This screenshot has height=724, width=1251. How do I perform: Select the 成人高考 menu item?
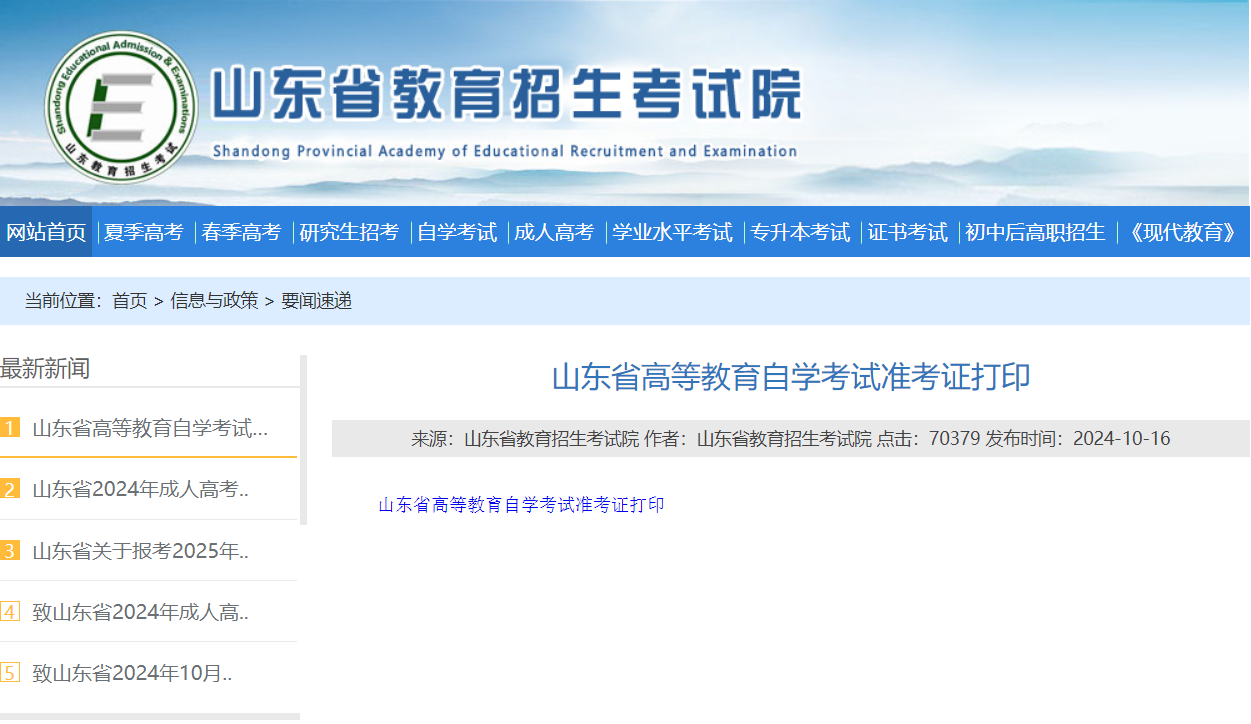pyautogui.click(x=554, y=232)
